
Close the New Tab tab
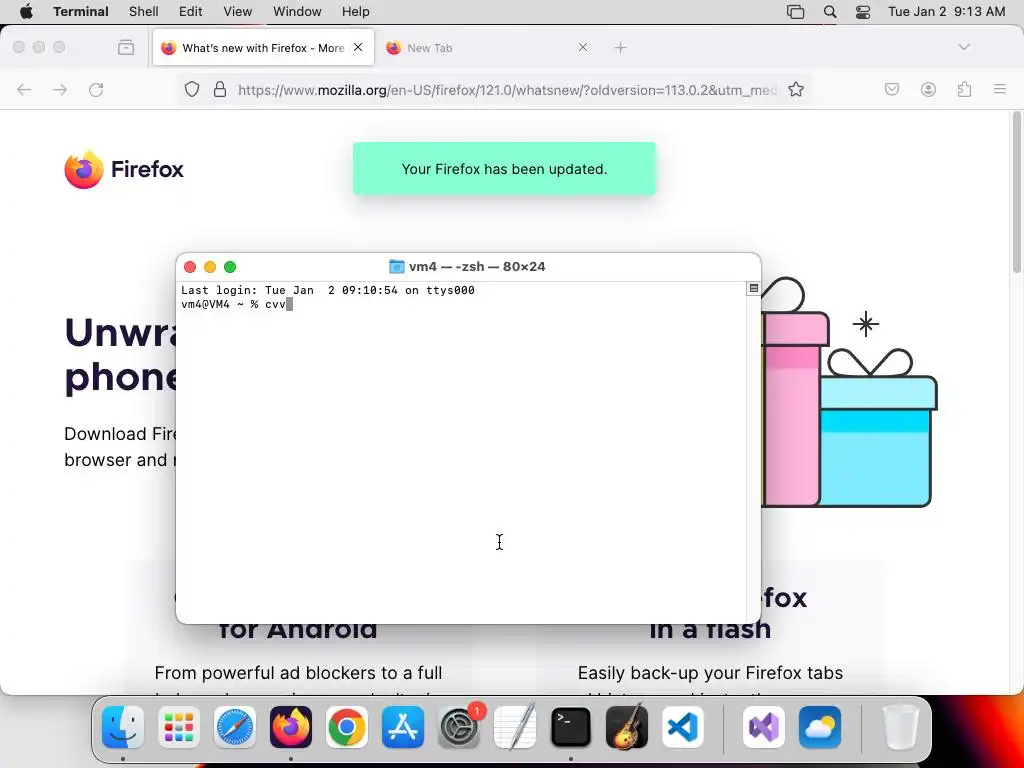[583, 47]
